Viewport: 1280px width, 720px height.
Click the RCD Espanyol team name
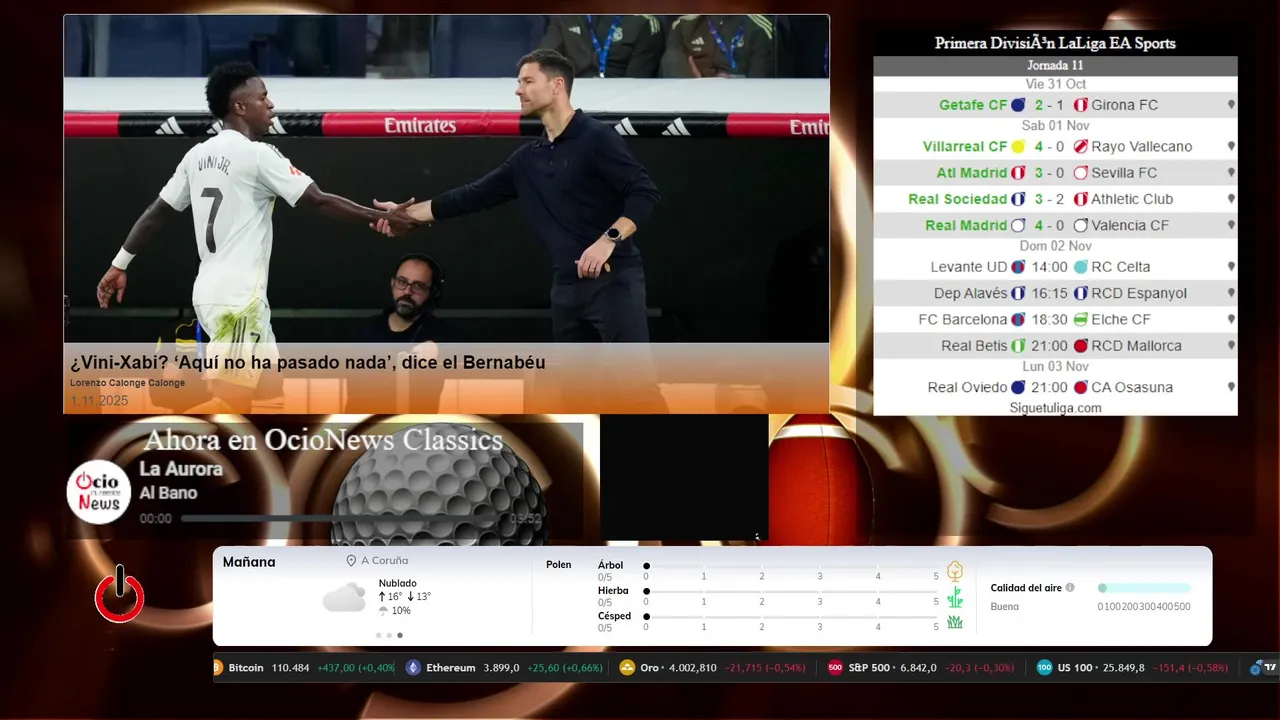tap(1139, 294)
